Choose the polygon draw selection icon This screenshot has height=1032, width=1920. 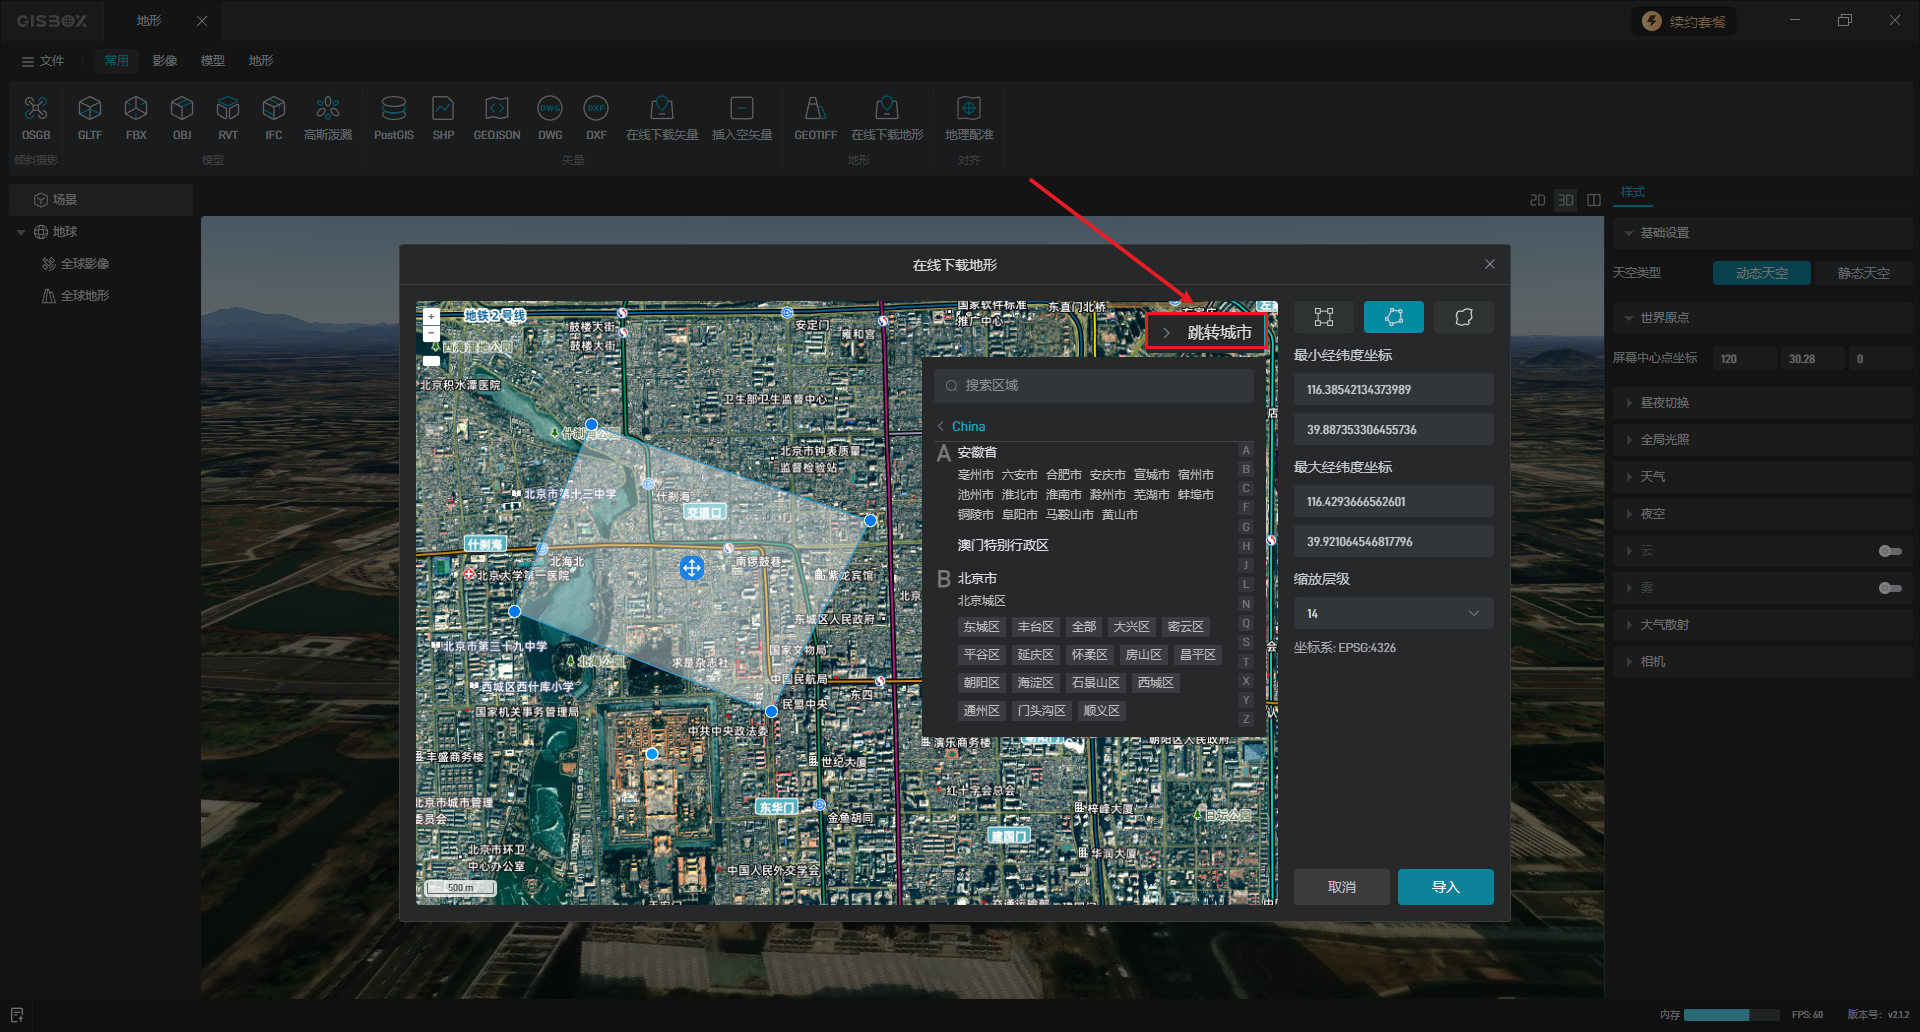pyautogui.click(x=1393, y=317)
